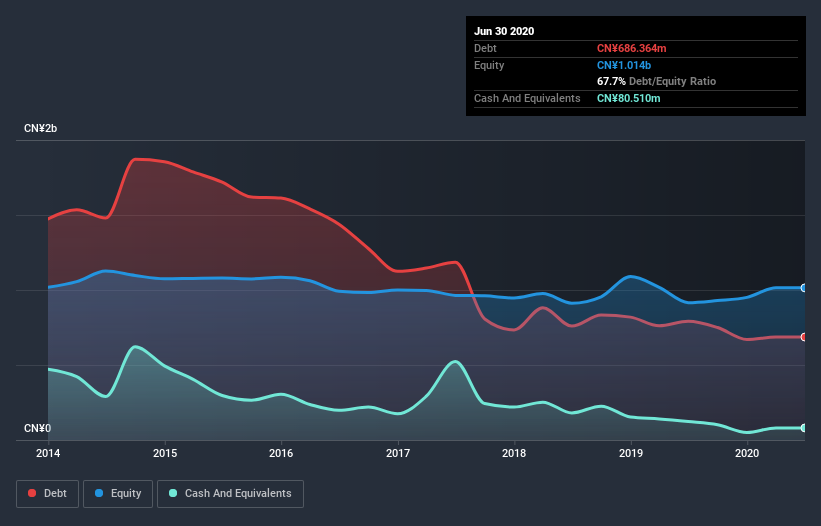Click the CN¥2b y-axis label
The image size is (821, 526).
tap(40, 128)
